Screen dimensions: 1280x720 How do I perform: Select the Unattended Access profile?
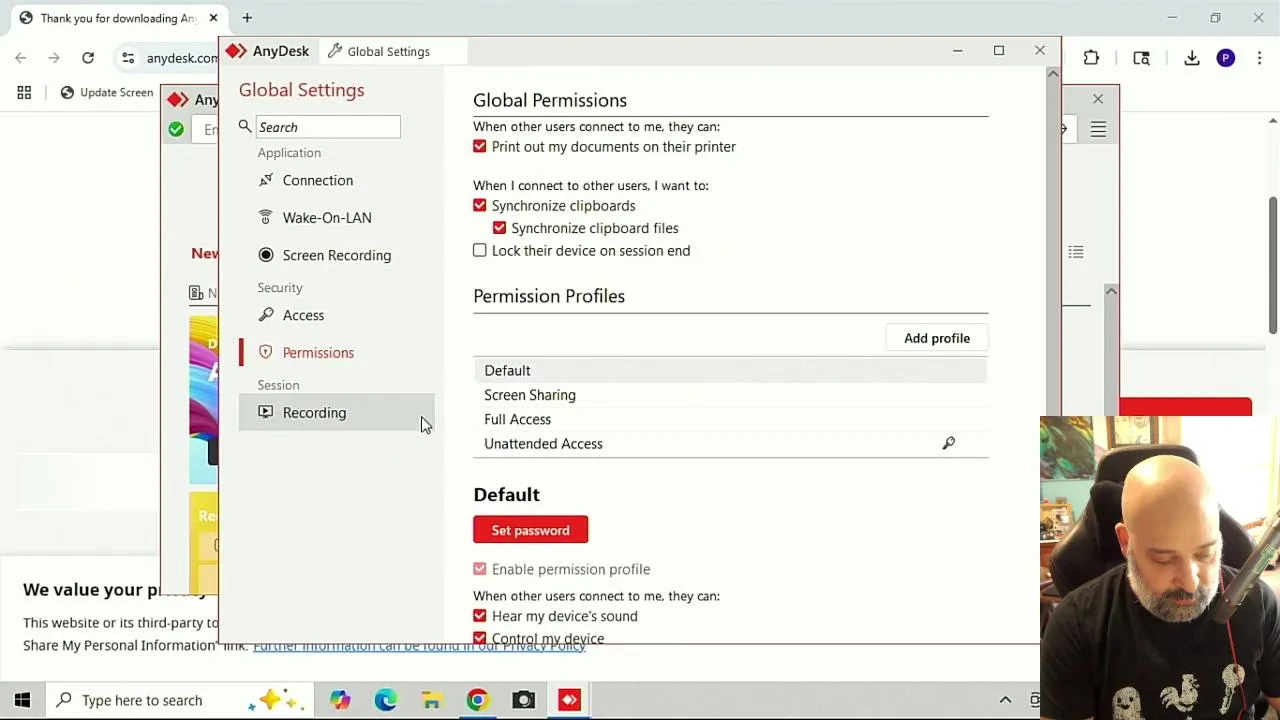pos(730,443)
